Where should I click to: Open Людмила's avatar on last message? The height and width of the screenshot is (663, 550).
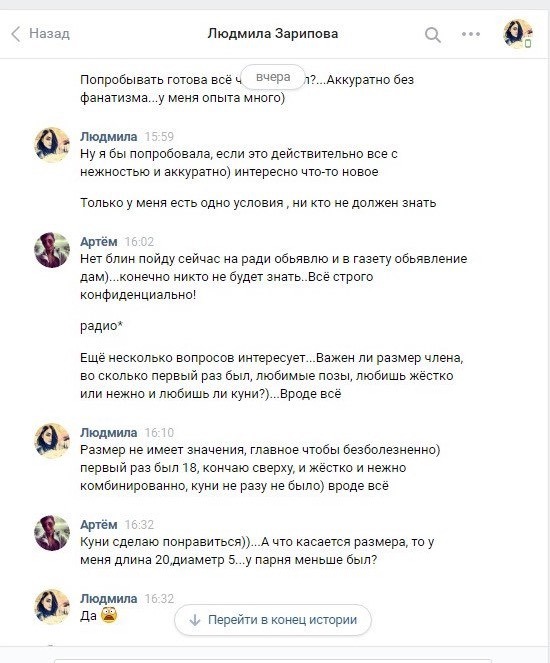(x=52, y=607)
